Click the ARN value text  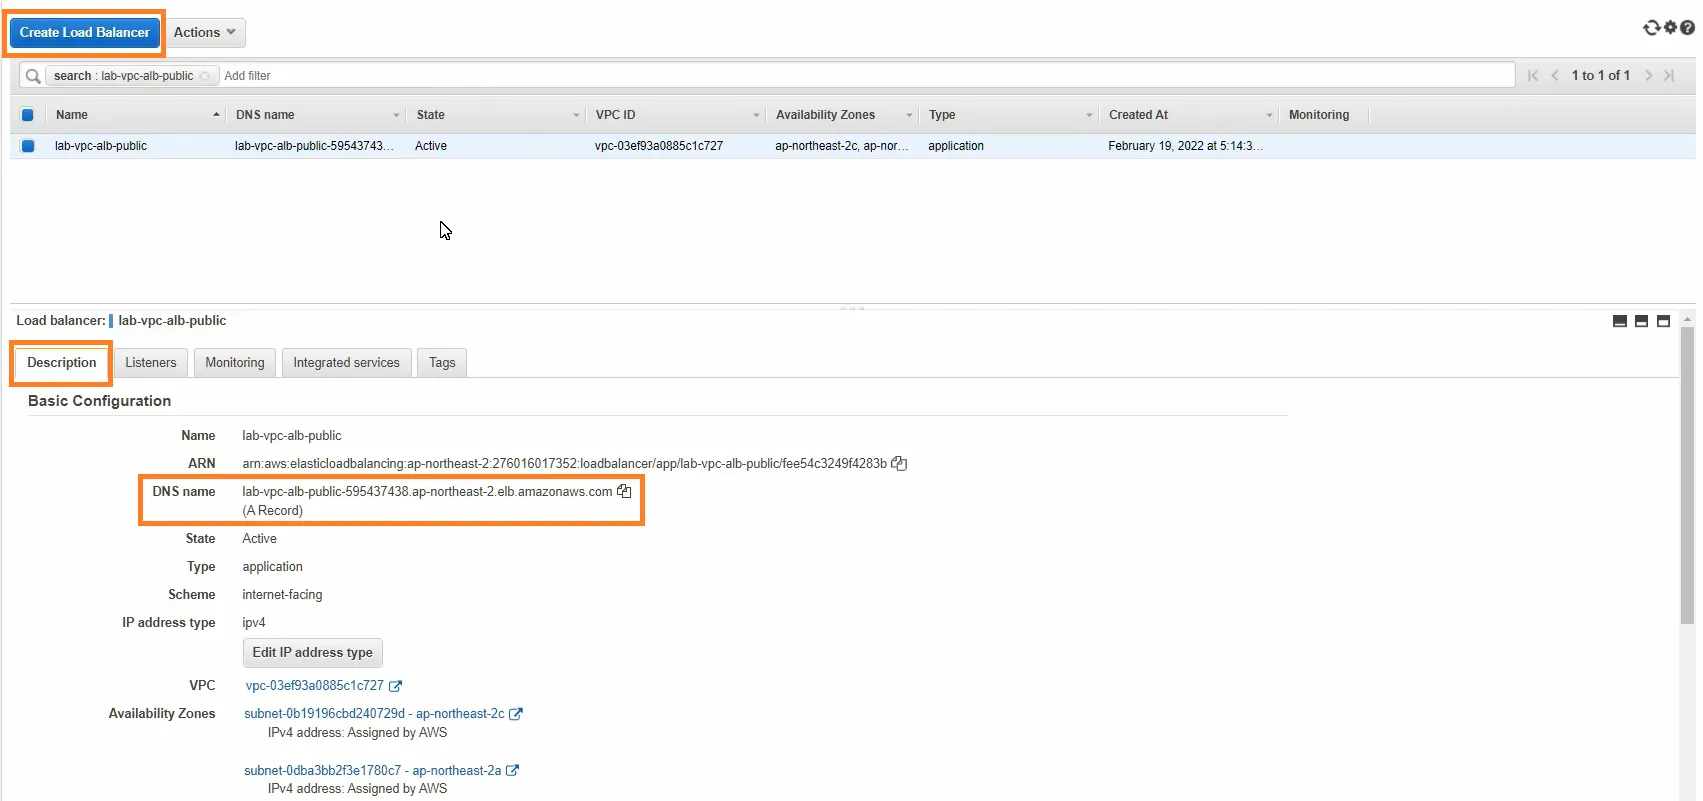click(564, 464)
